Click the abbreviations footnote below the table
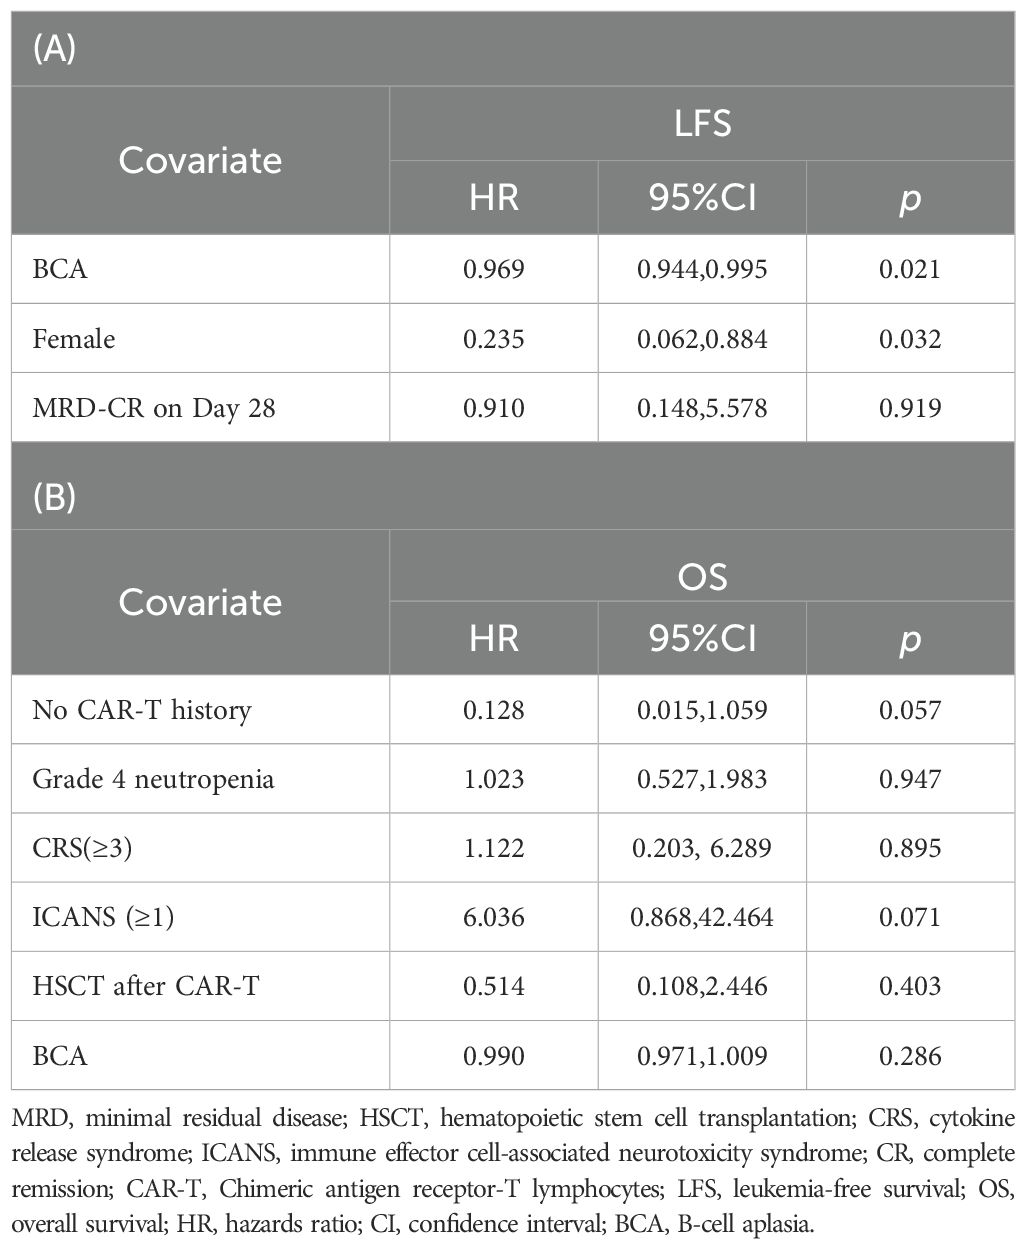The width and height of the screenshot is (1026, 1249). (x=512, y=1171)
